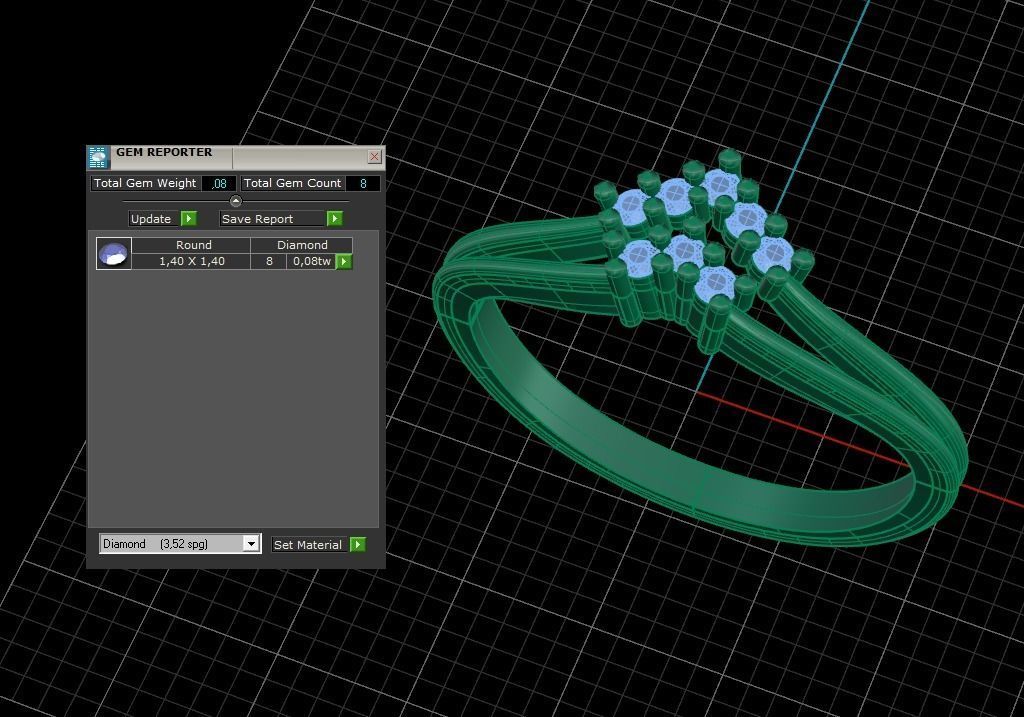The image size is (1024, 717).
Task: Collapse the panel with the up-arrow circle
Action: tap(236, 201)
